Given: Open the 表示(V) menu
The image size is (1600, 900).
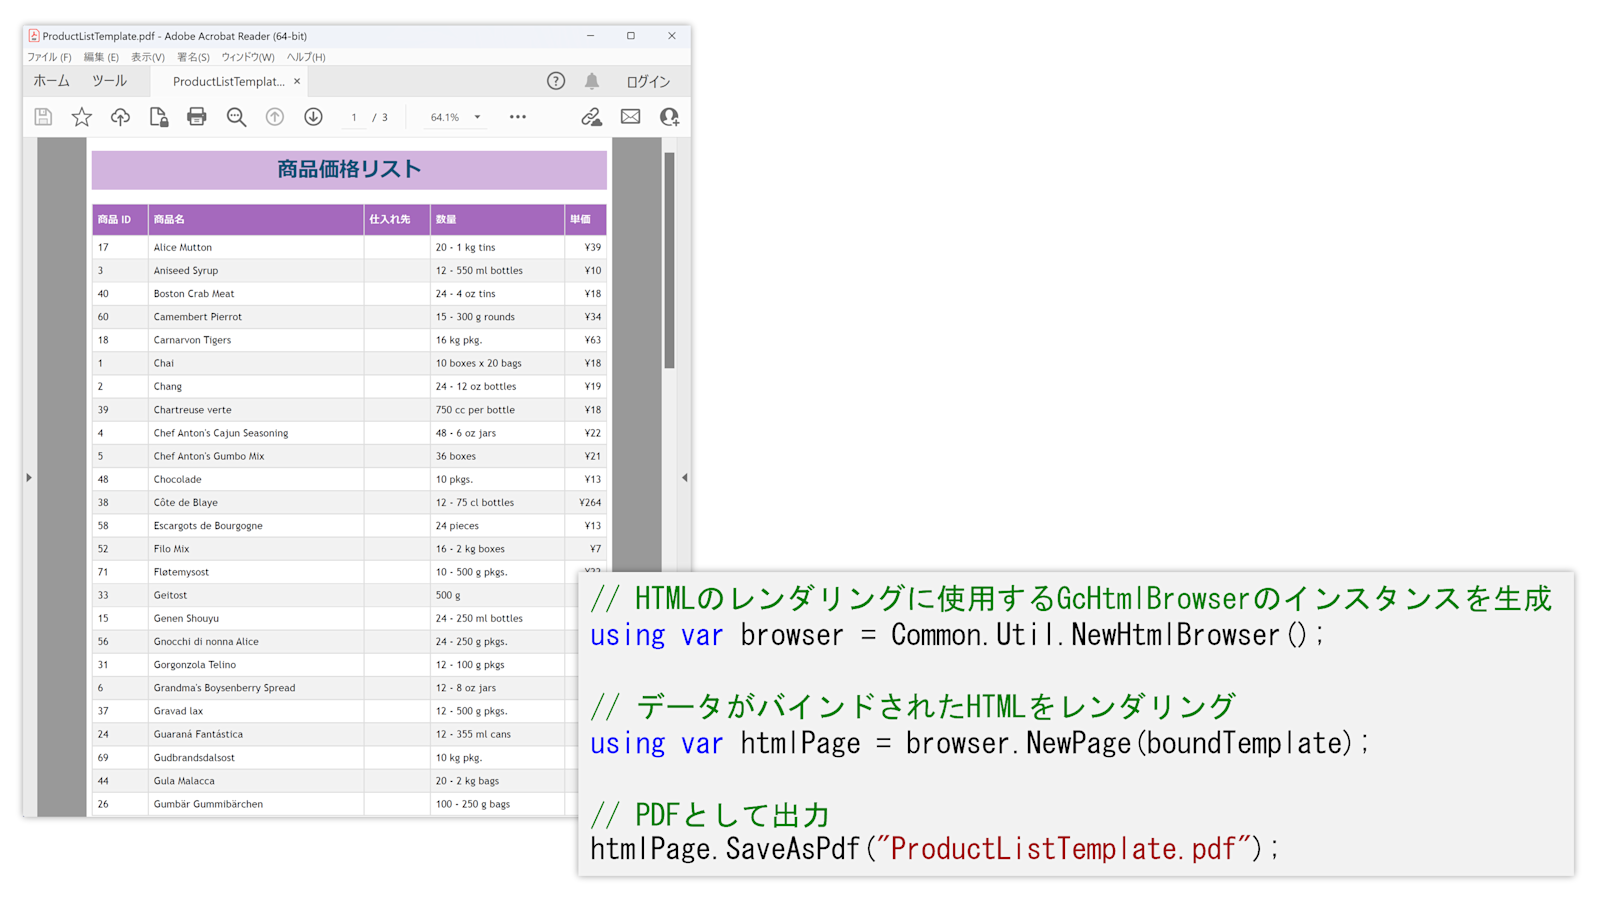Looking at the screenshot, I should point(148,57).
